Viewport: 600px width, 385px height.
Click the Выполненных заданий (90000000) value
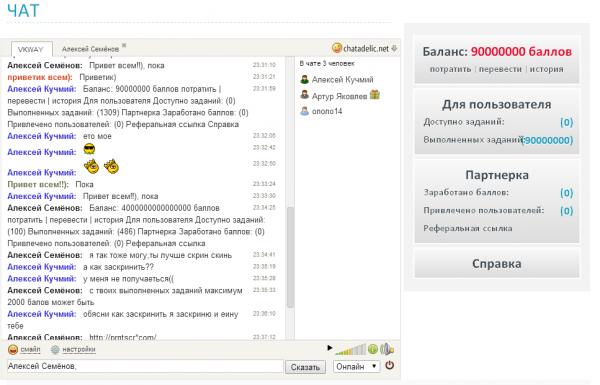[x=547, y=140]
